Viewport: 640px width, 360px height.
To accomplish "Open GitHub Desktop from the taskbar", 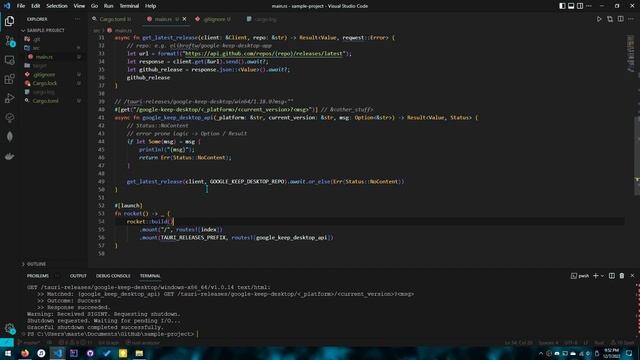I will click(90, 353).
